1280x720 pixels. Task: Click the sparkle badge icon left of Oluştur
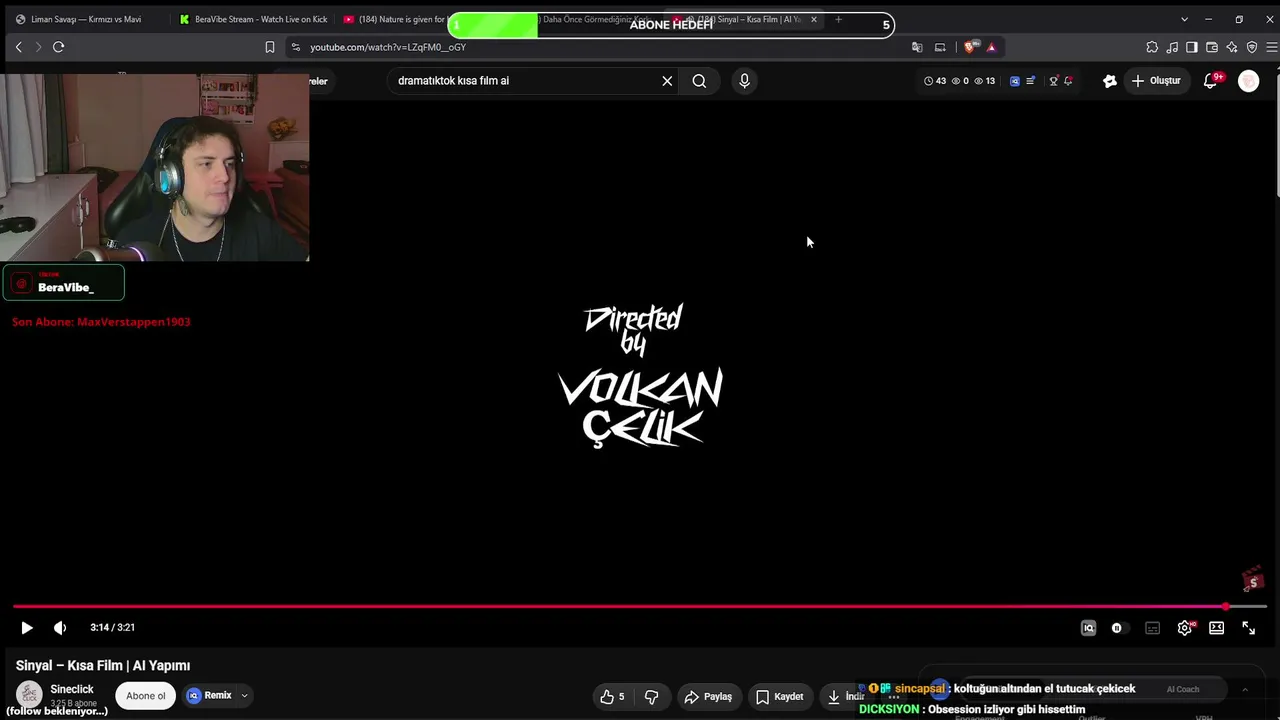[x=1110, y=81]
